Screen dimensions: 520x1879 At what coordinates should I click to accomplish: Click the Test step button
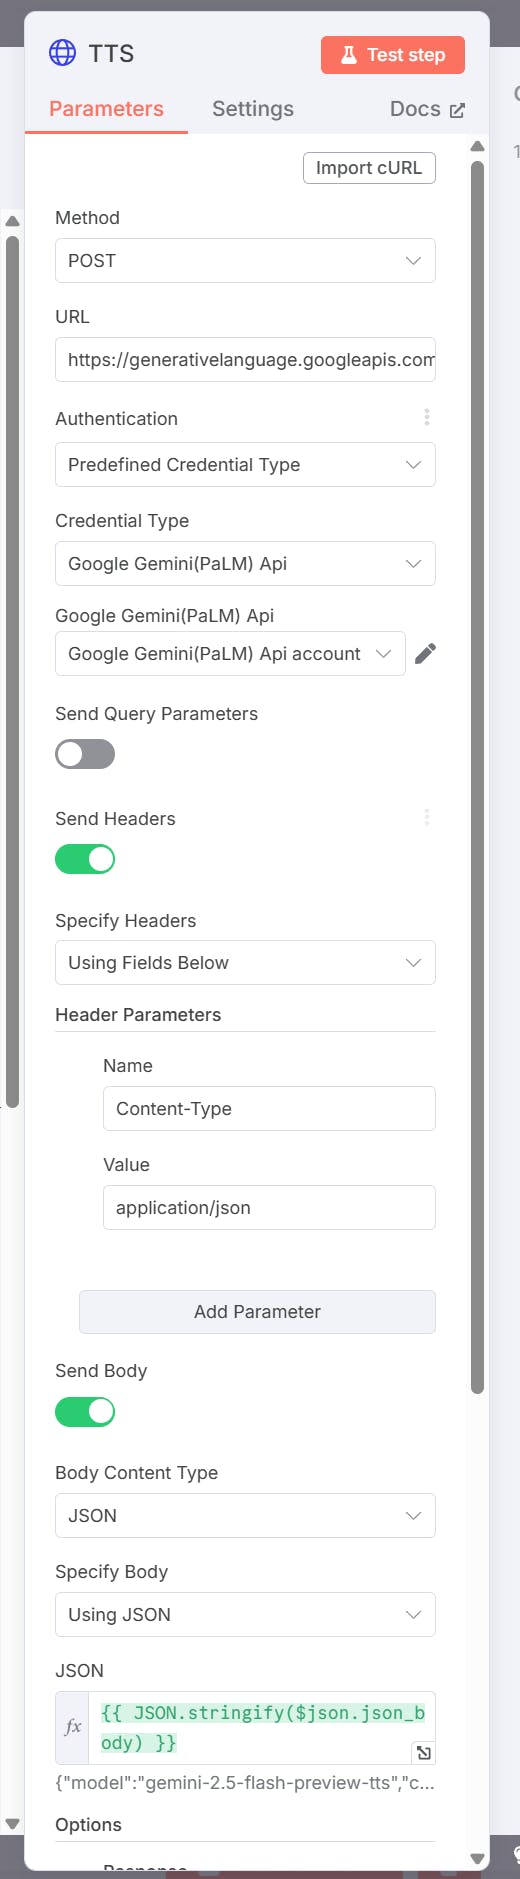393,55
